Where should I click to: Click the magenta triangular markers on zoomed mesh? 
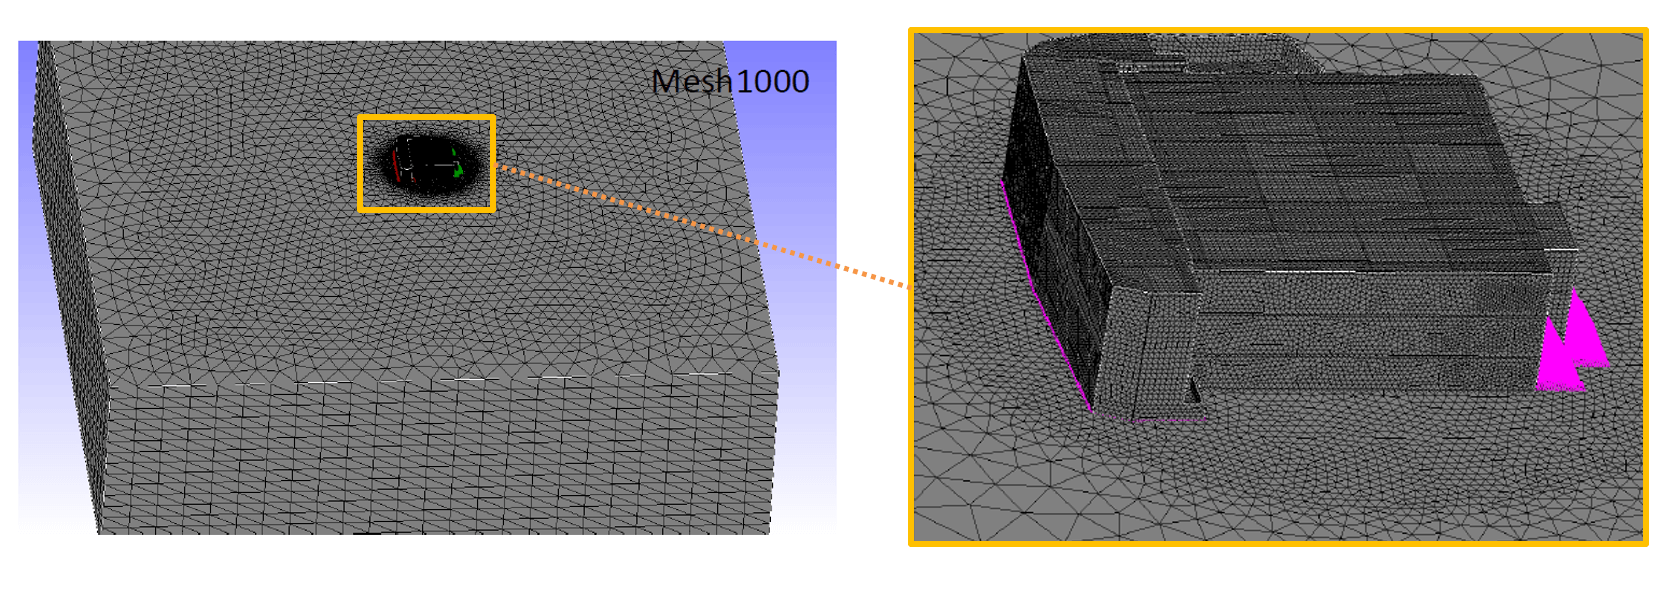pos(1573,341)
